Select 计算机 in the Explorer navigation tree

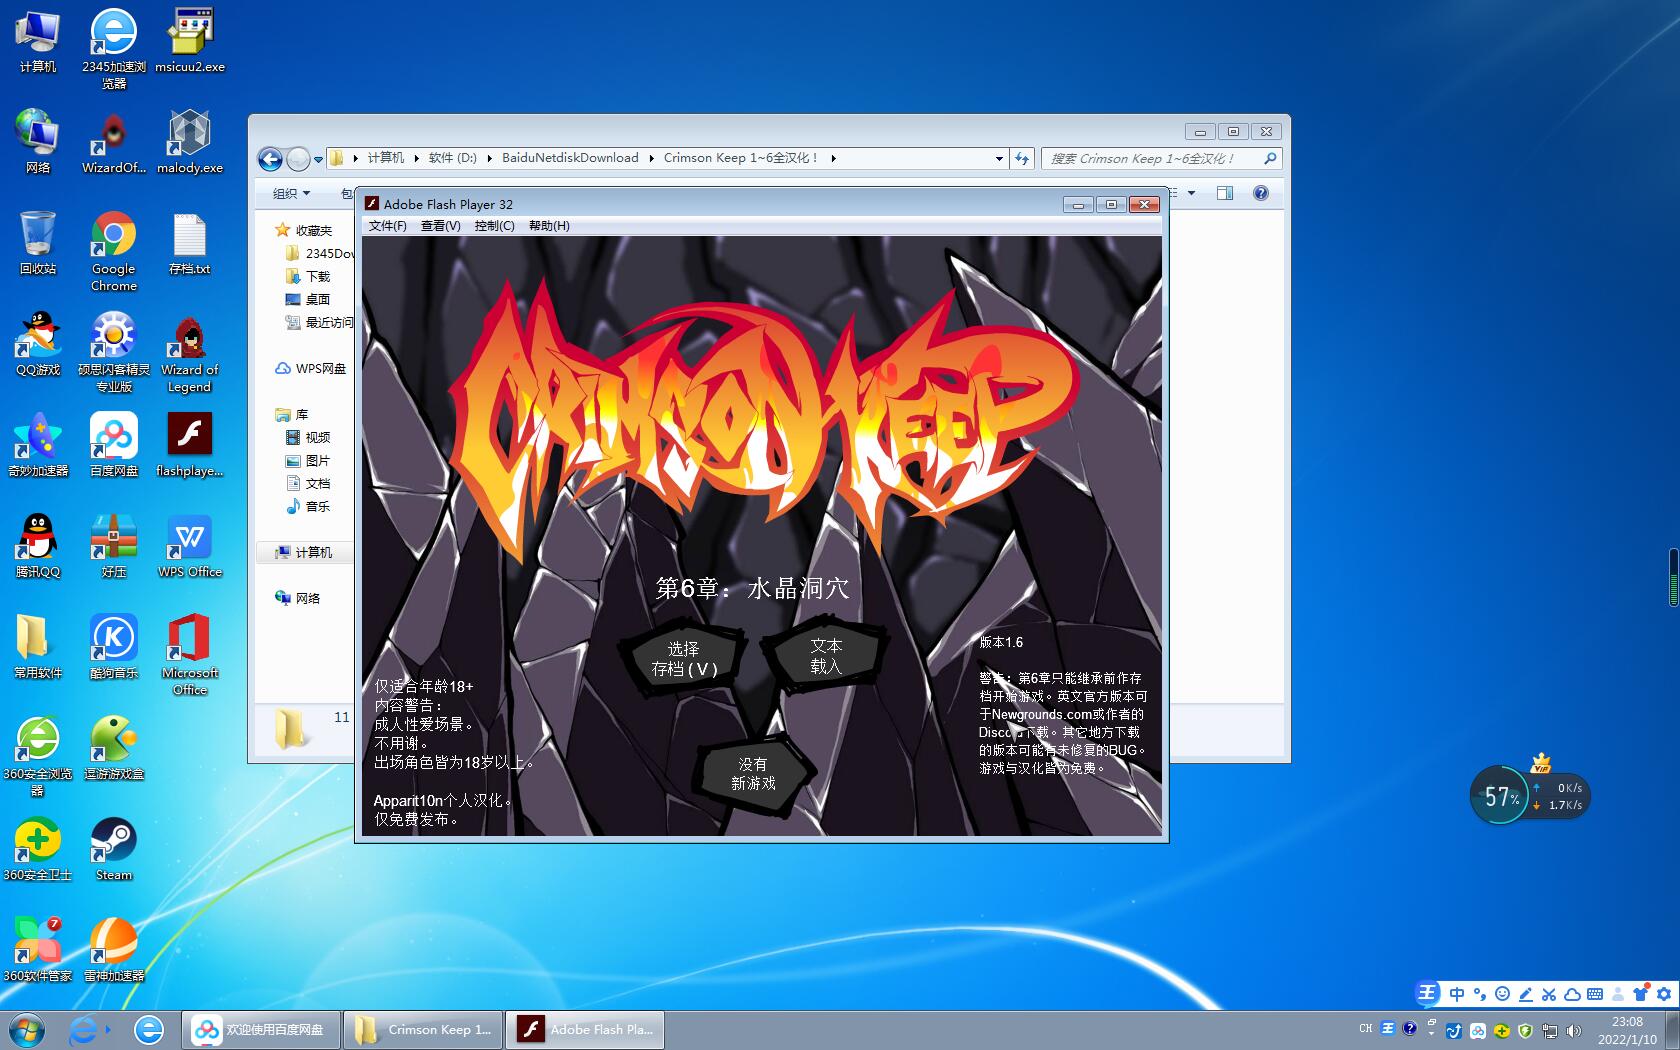313,552
